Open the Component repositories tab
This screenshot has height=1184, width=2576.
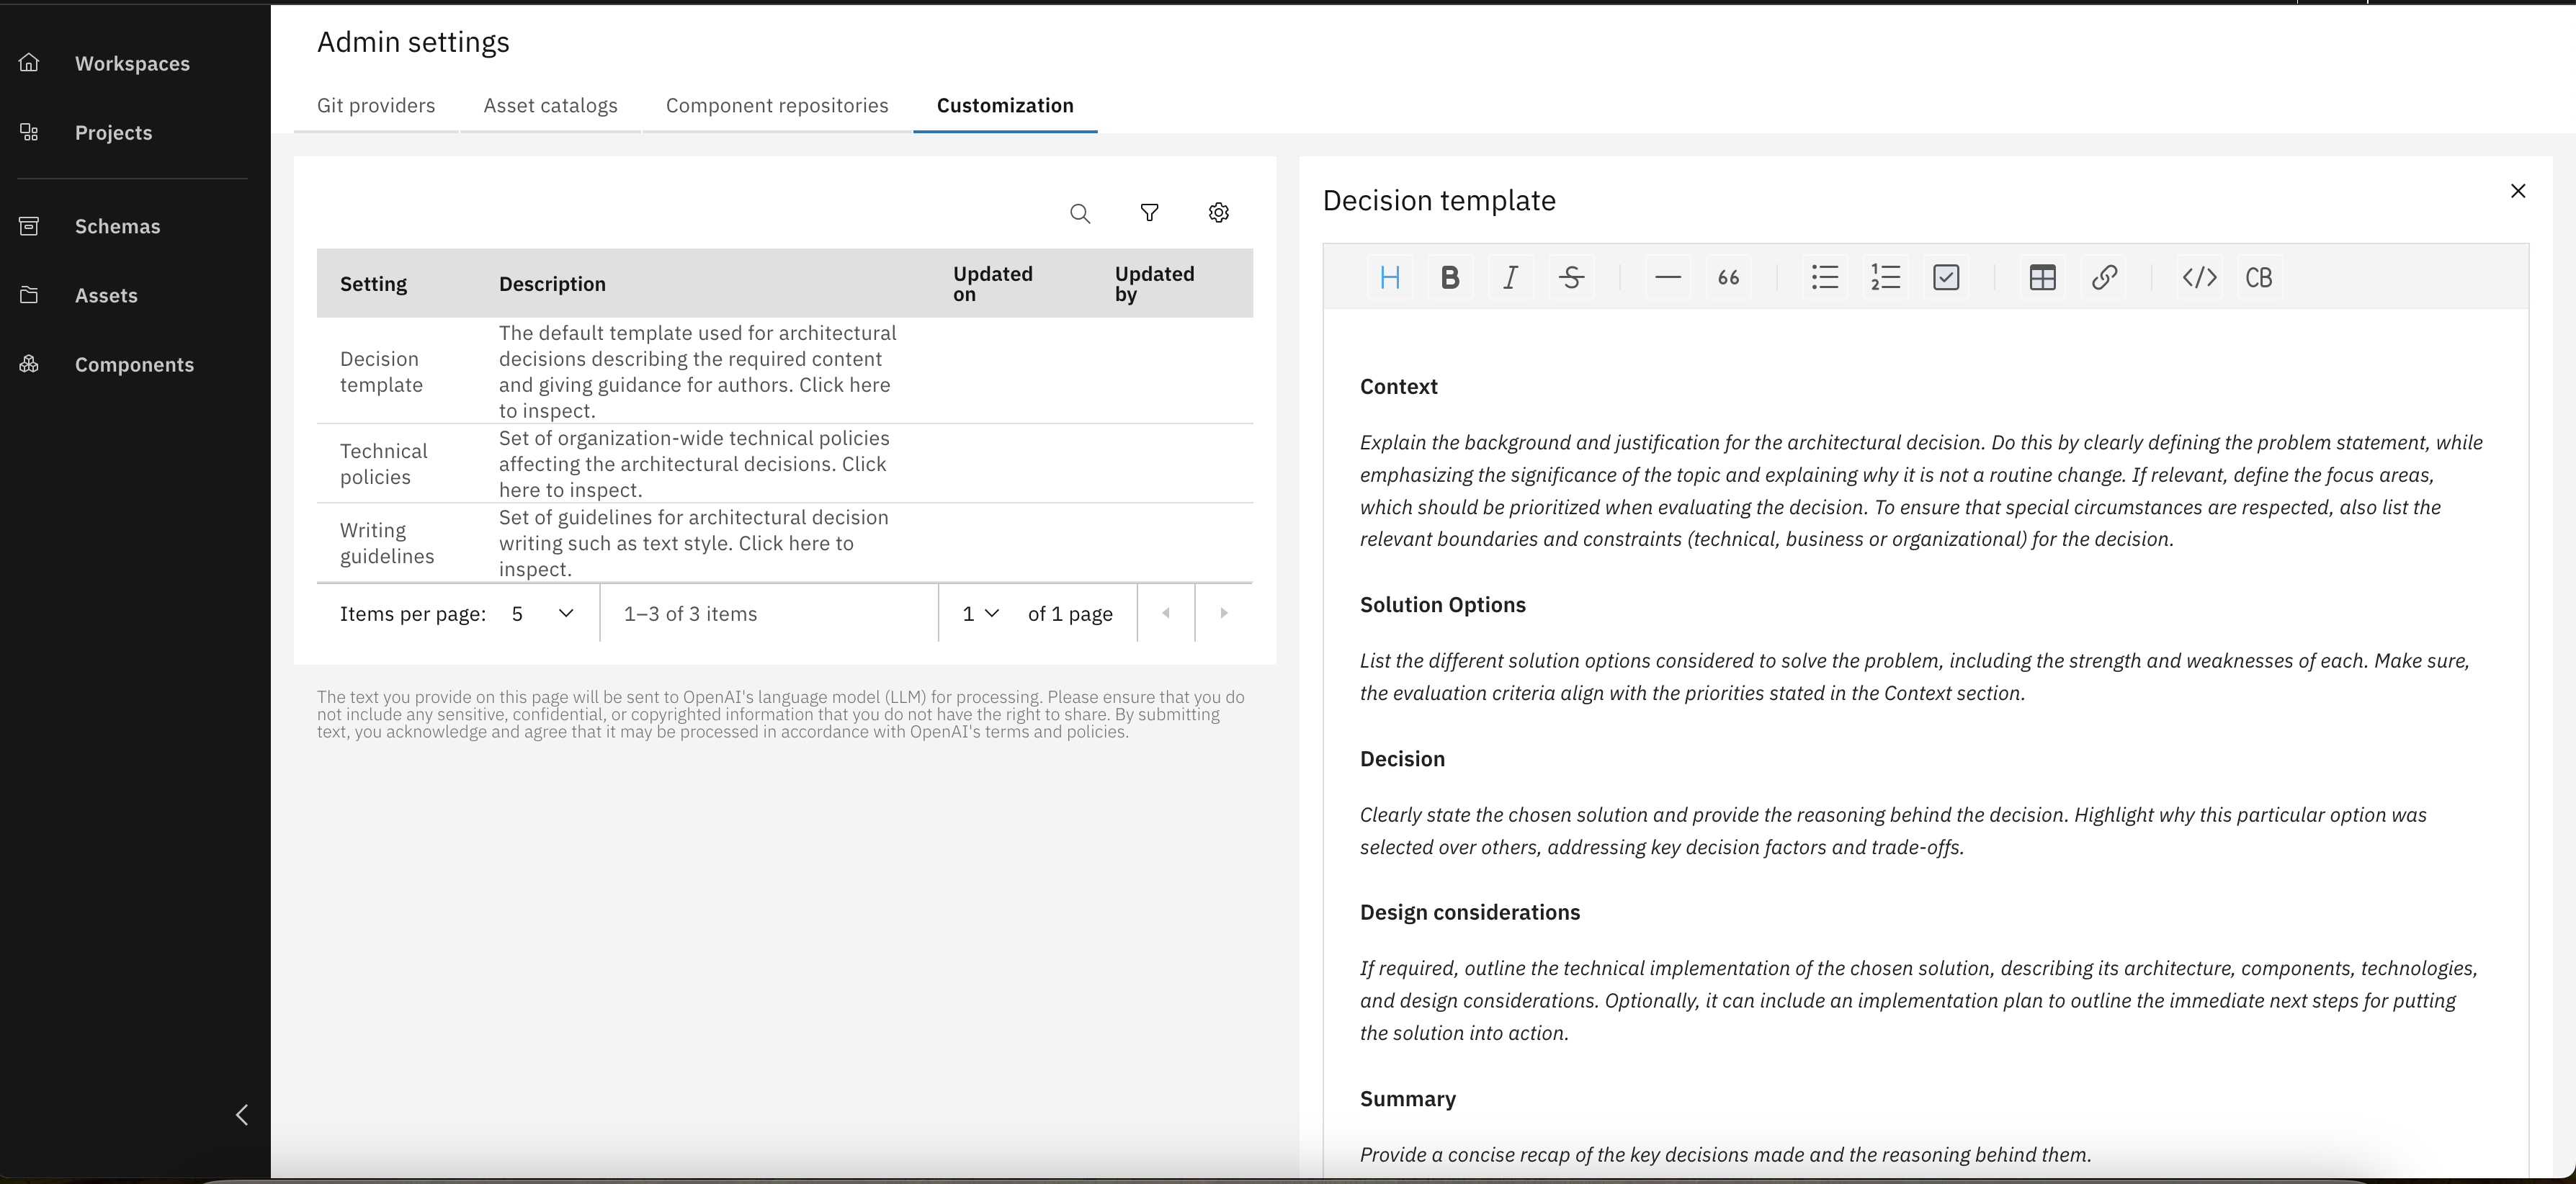tap(777, 105)
